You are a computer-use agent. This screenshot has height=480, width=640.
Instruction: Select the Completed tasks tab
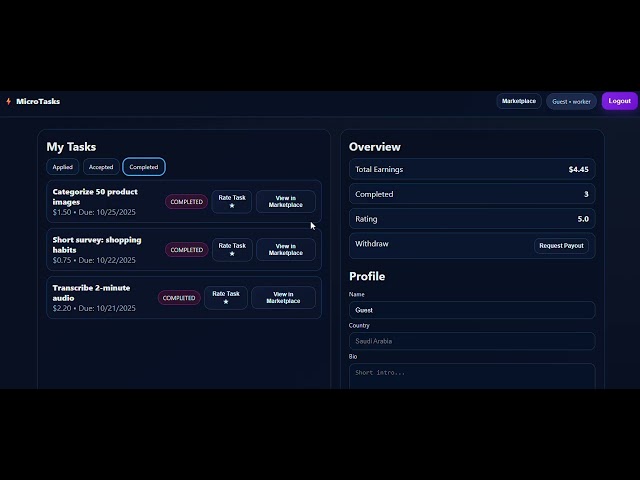144,167
